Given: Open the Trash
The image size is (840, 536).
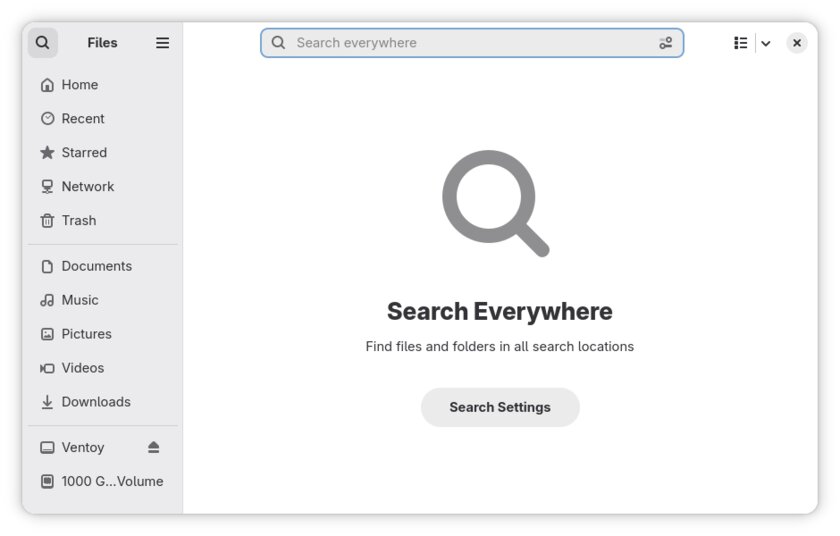Looking at the screenshot, I should click(78, 221).
